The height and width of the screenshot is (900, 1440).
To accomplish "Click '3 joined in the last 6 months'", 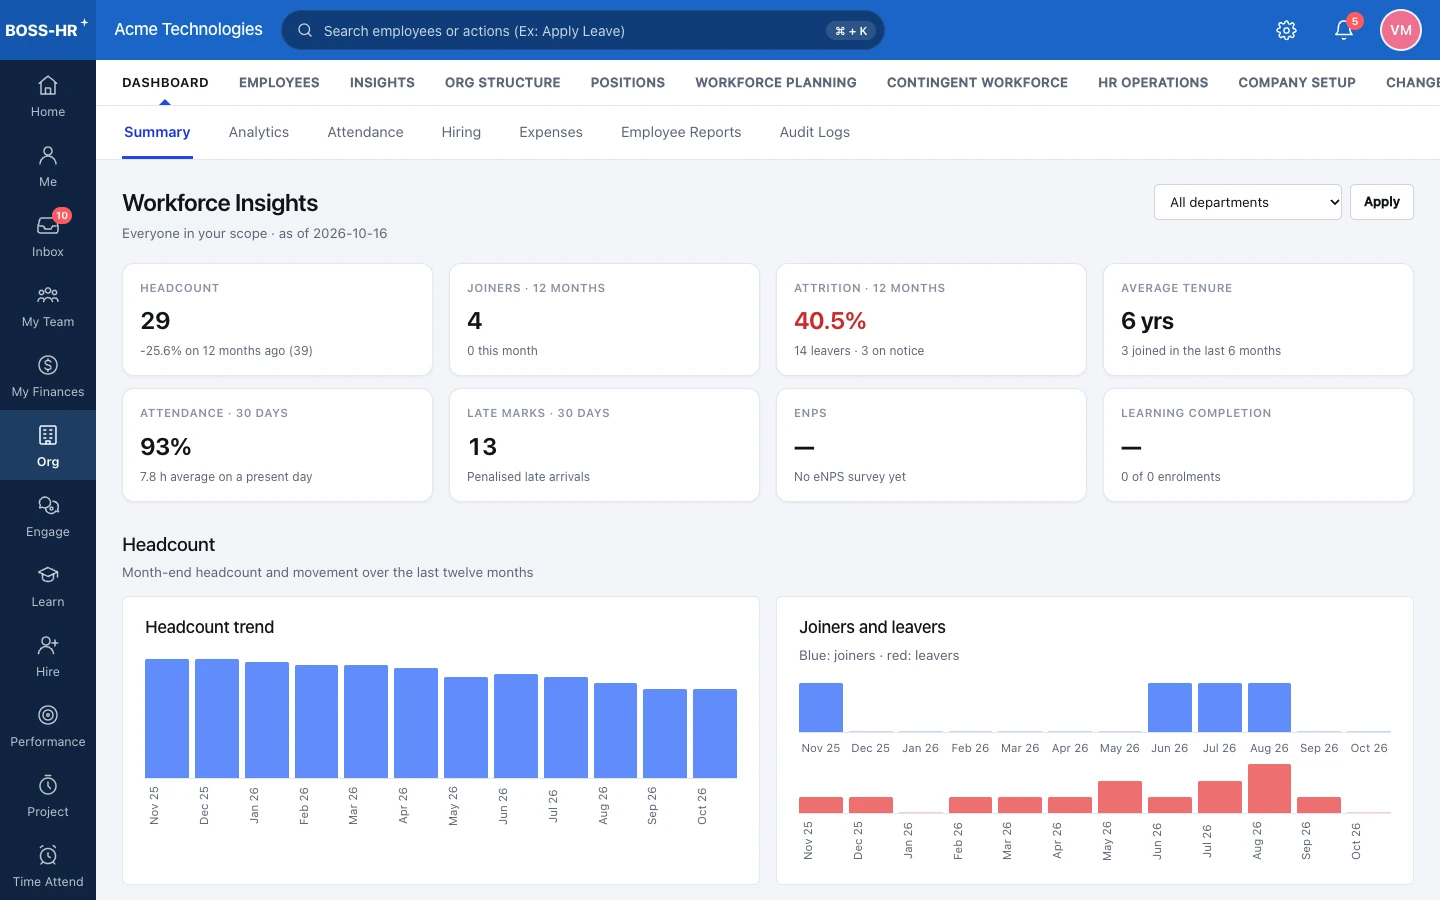I will click(x=1201, y=351).
